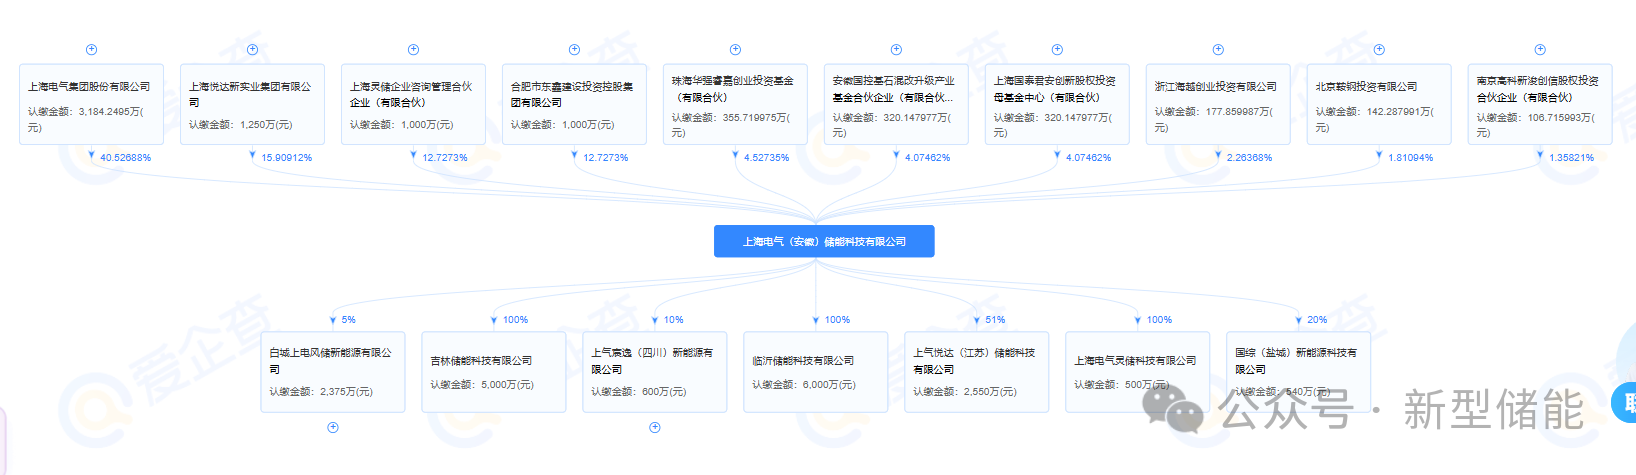Open 临沂储能科技有限公司 subsidiary card
Screen dimensions: 1636x475
pos(816,372)
